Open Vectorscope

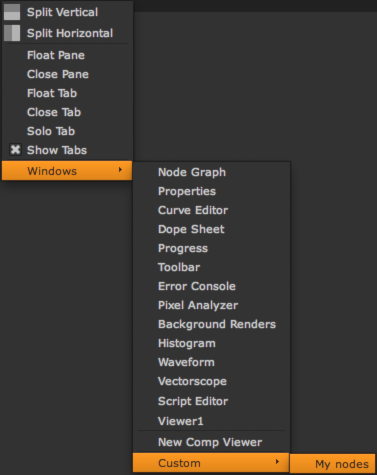point(192,381)
